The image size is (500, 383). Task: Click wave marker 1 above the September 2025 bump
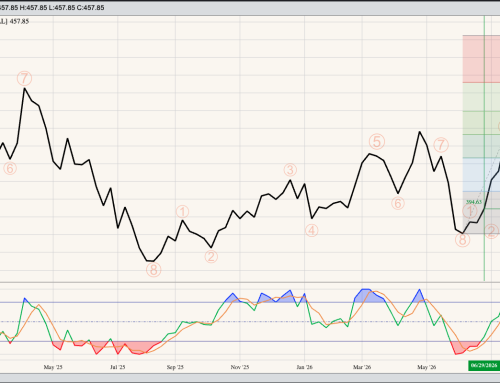coord(182,212)
